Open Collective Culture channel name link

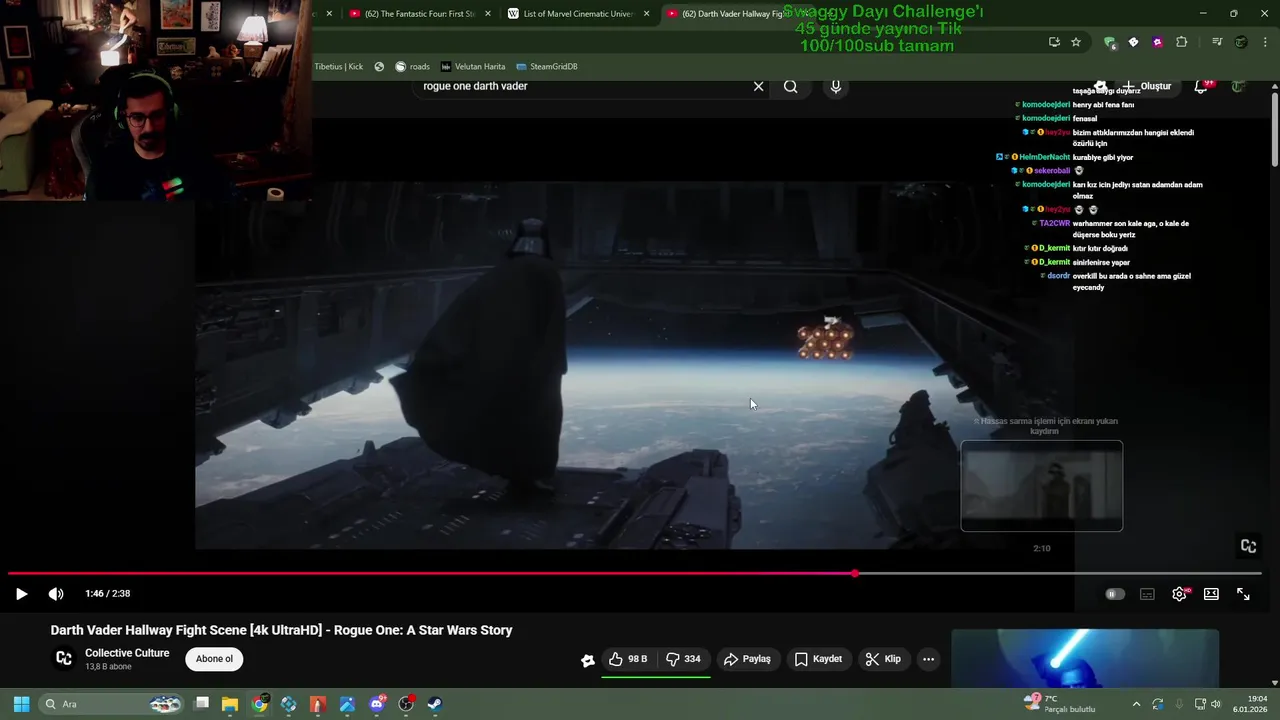127,653
